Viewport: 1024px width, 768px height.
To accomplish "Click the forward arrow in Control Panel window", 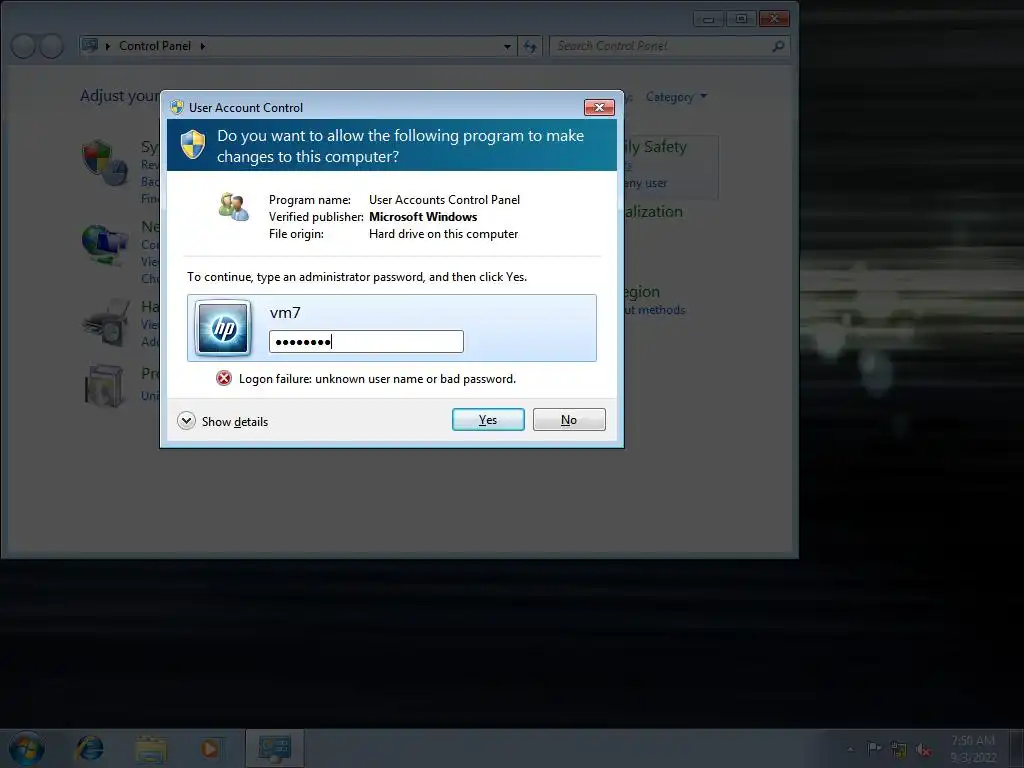I will click(x=52, y=46).
